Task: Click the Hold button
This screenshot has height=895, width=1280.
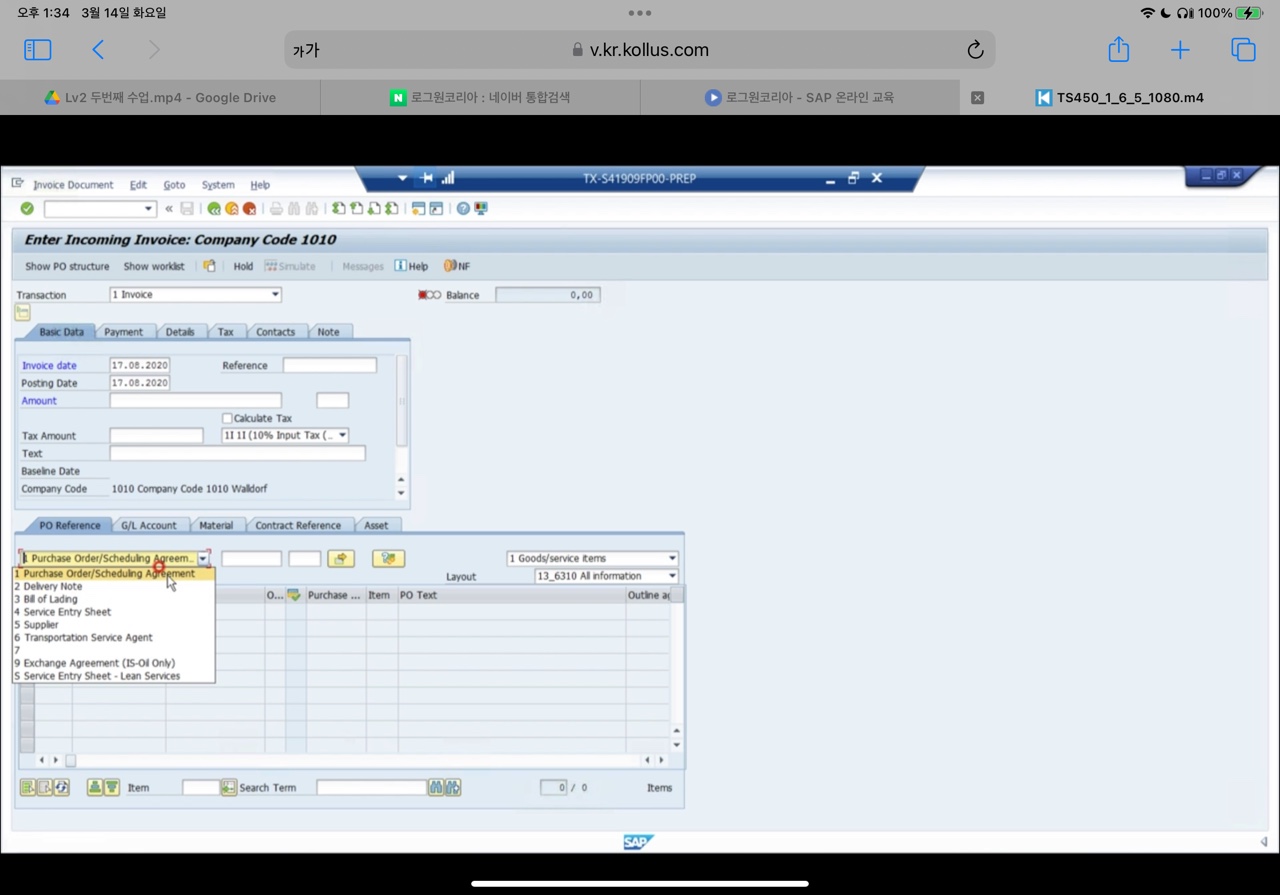Action: (243, 266)
